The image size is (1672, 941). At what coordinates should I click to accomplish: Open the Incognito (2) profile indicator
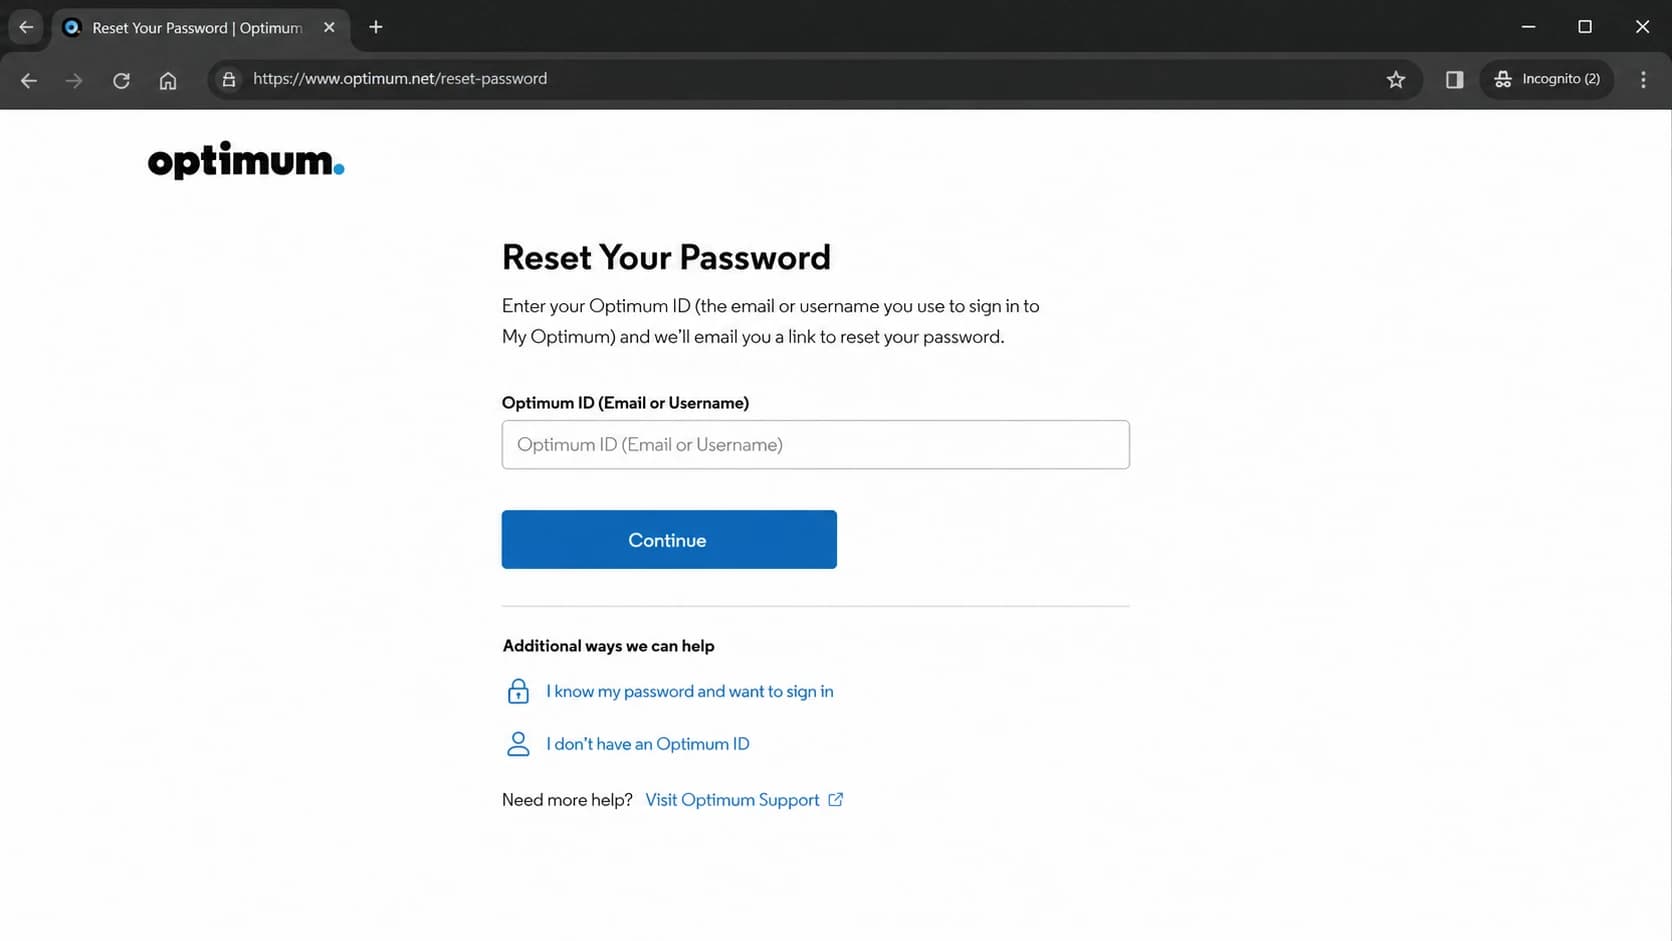(1547, 79)
